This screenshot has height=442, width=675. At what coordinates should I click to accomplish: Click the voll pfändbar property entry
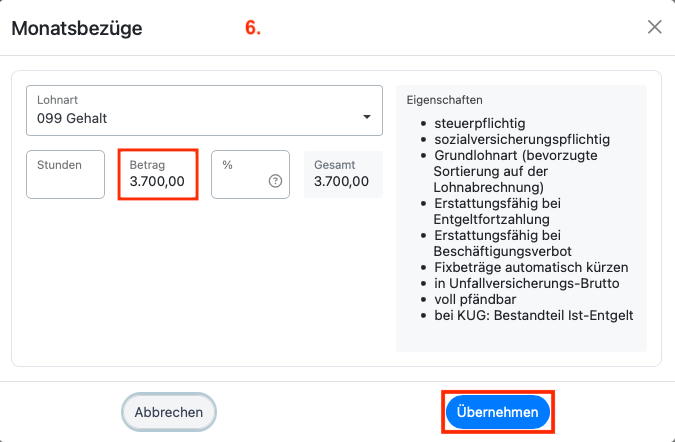tap(475, 299)
